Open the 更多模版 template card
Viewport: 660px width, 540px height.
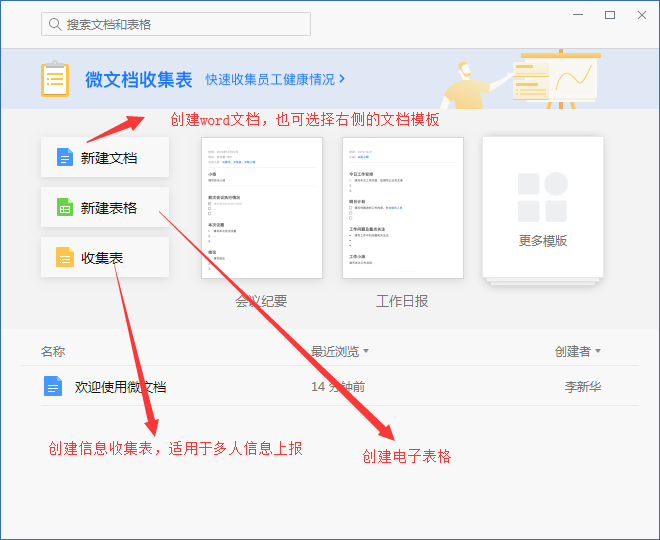coord(543,208)
